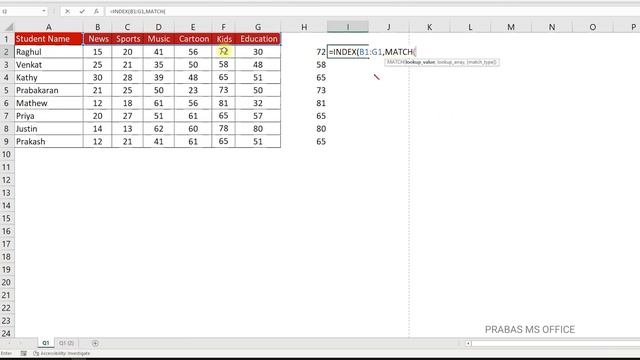Click the Student Name header cell
Screen dimensions: 640x360
[49, 39]
